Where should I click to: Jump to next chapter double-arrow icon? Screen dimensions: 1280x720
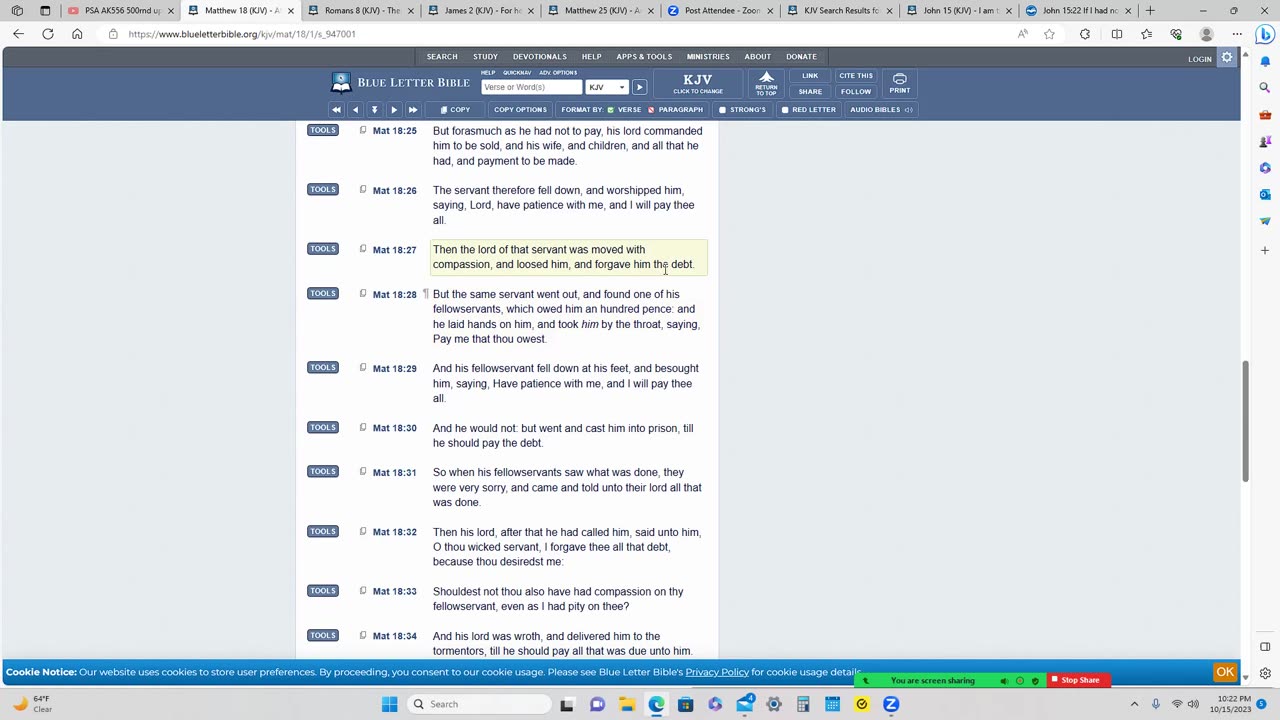(x=412, y=110)
